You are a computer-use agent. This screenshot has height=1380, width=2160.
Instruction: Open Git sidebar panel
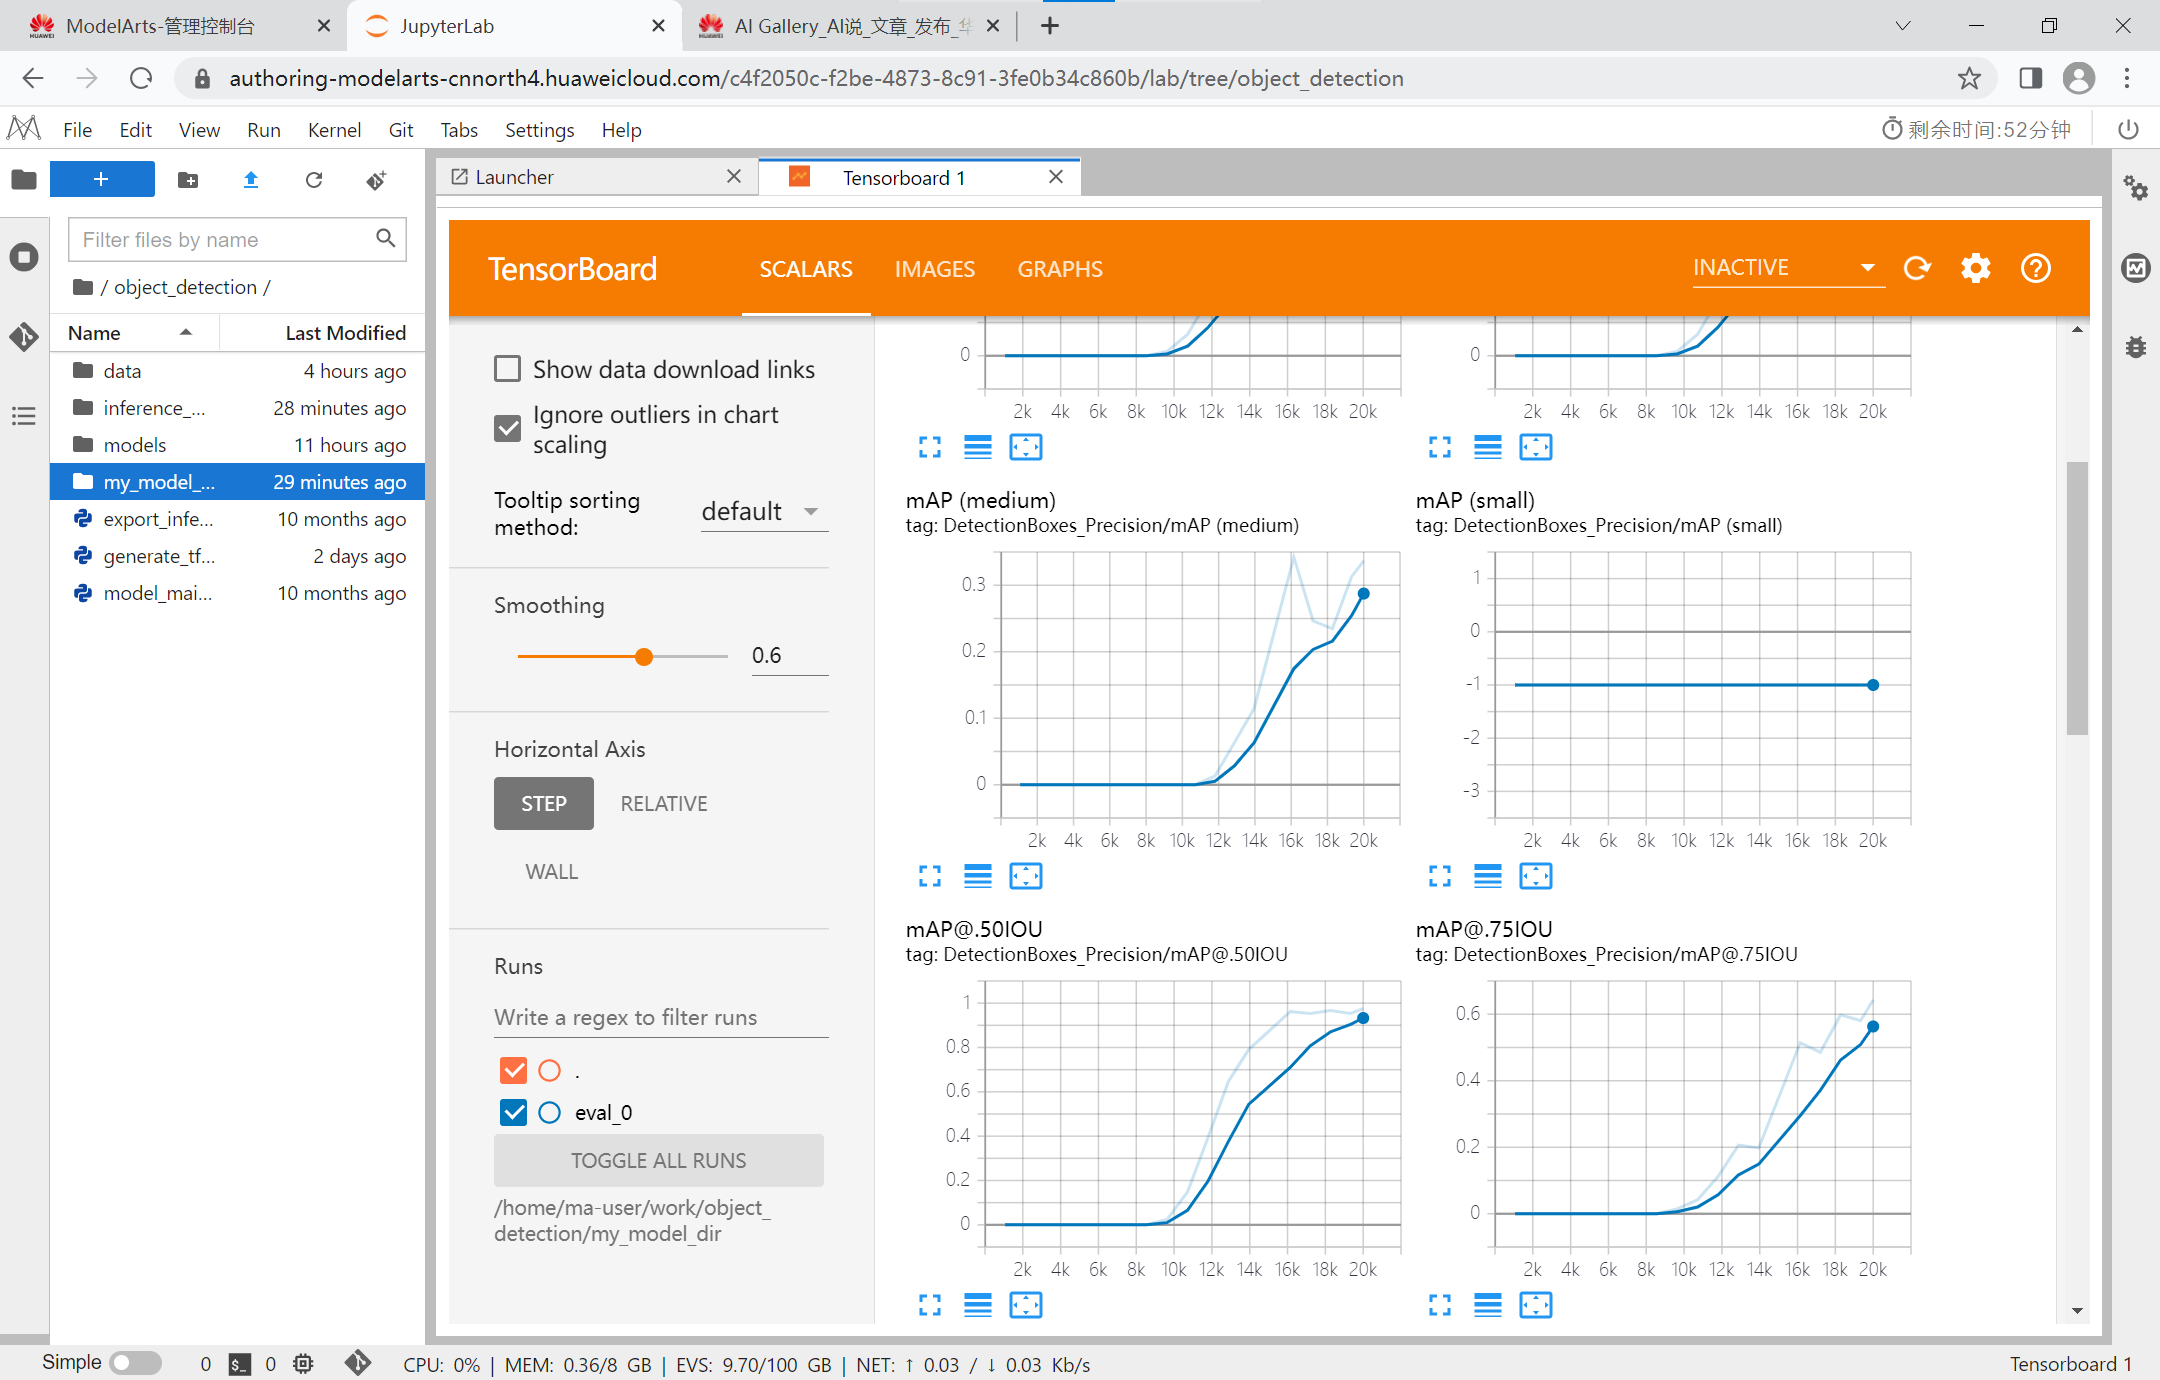(24, 336)
